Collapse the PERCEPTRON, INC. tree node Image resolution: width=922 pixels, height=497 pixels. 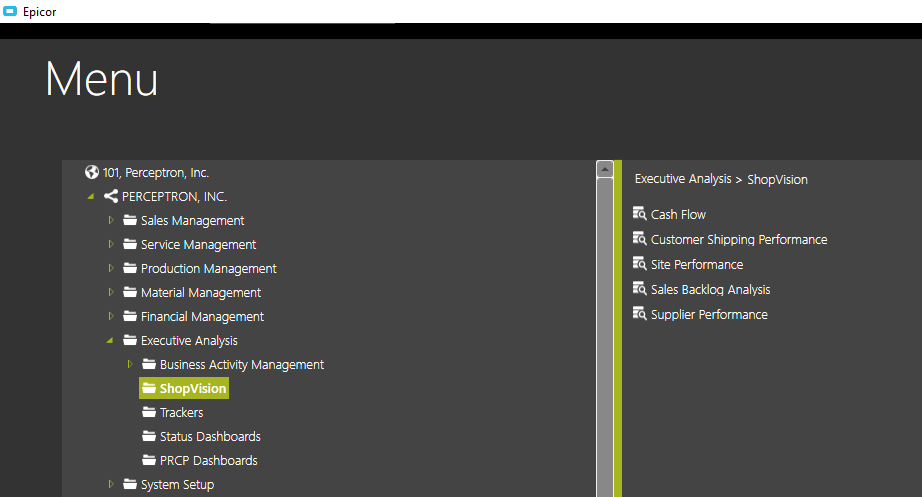[x=91, y=196]
